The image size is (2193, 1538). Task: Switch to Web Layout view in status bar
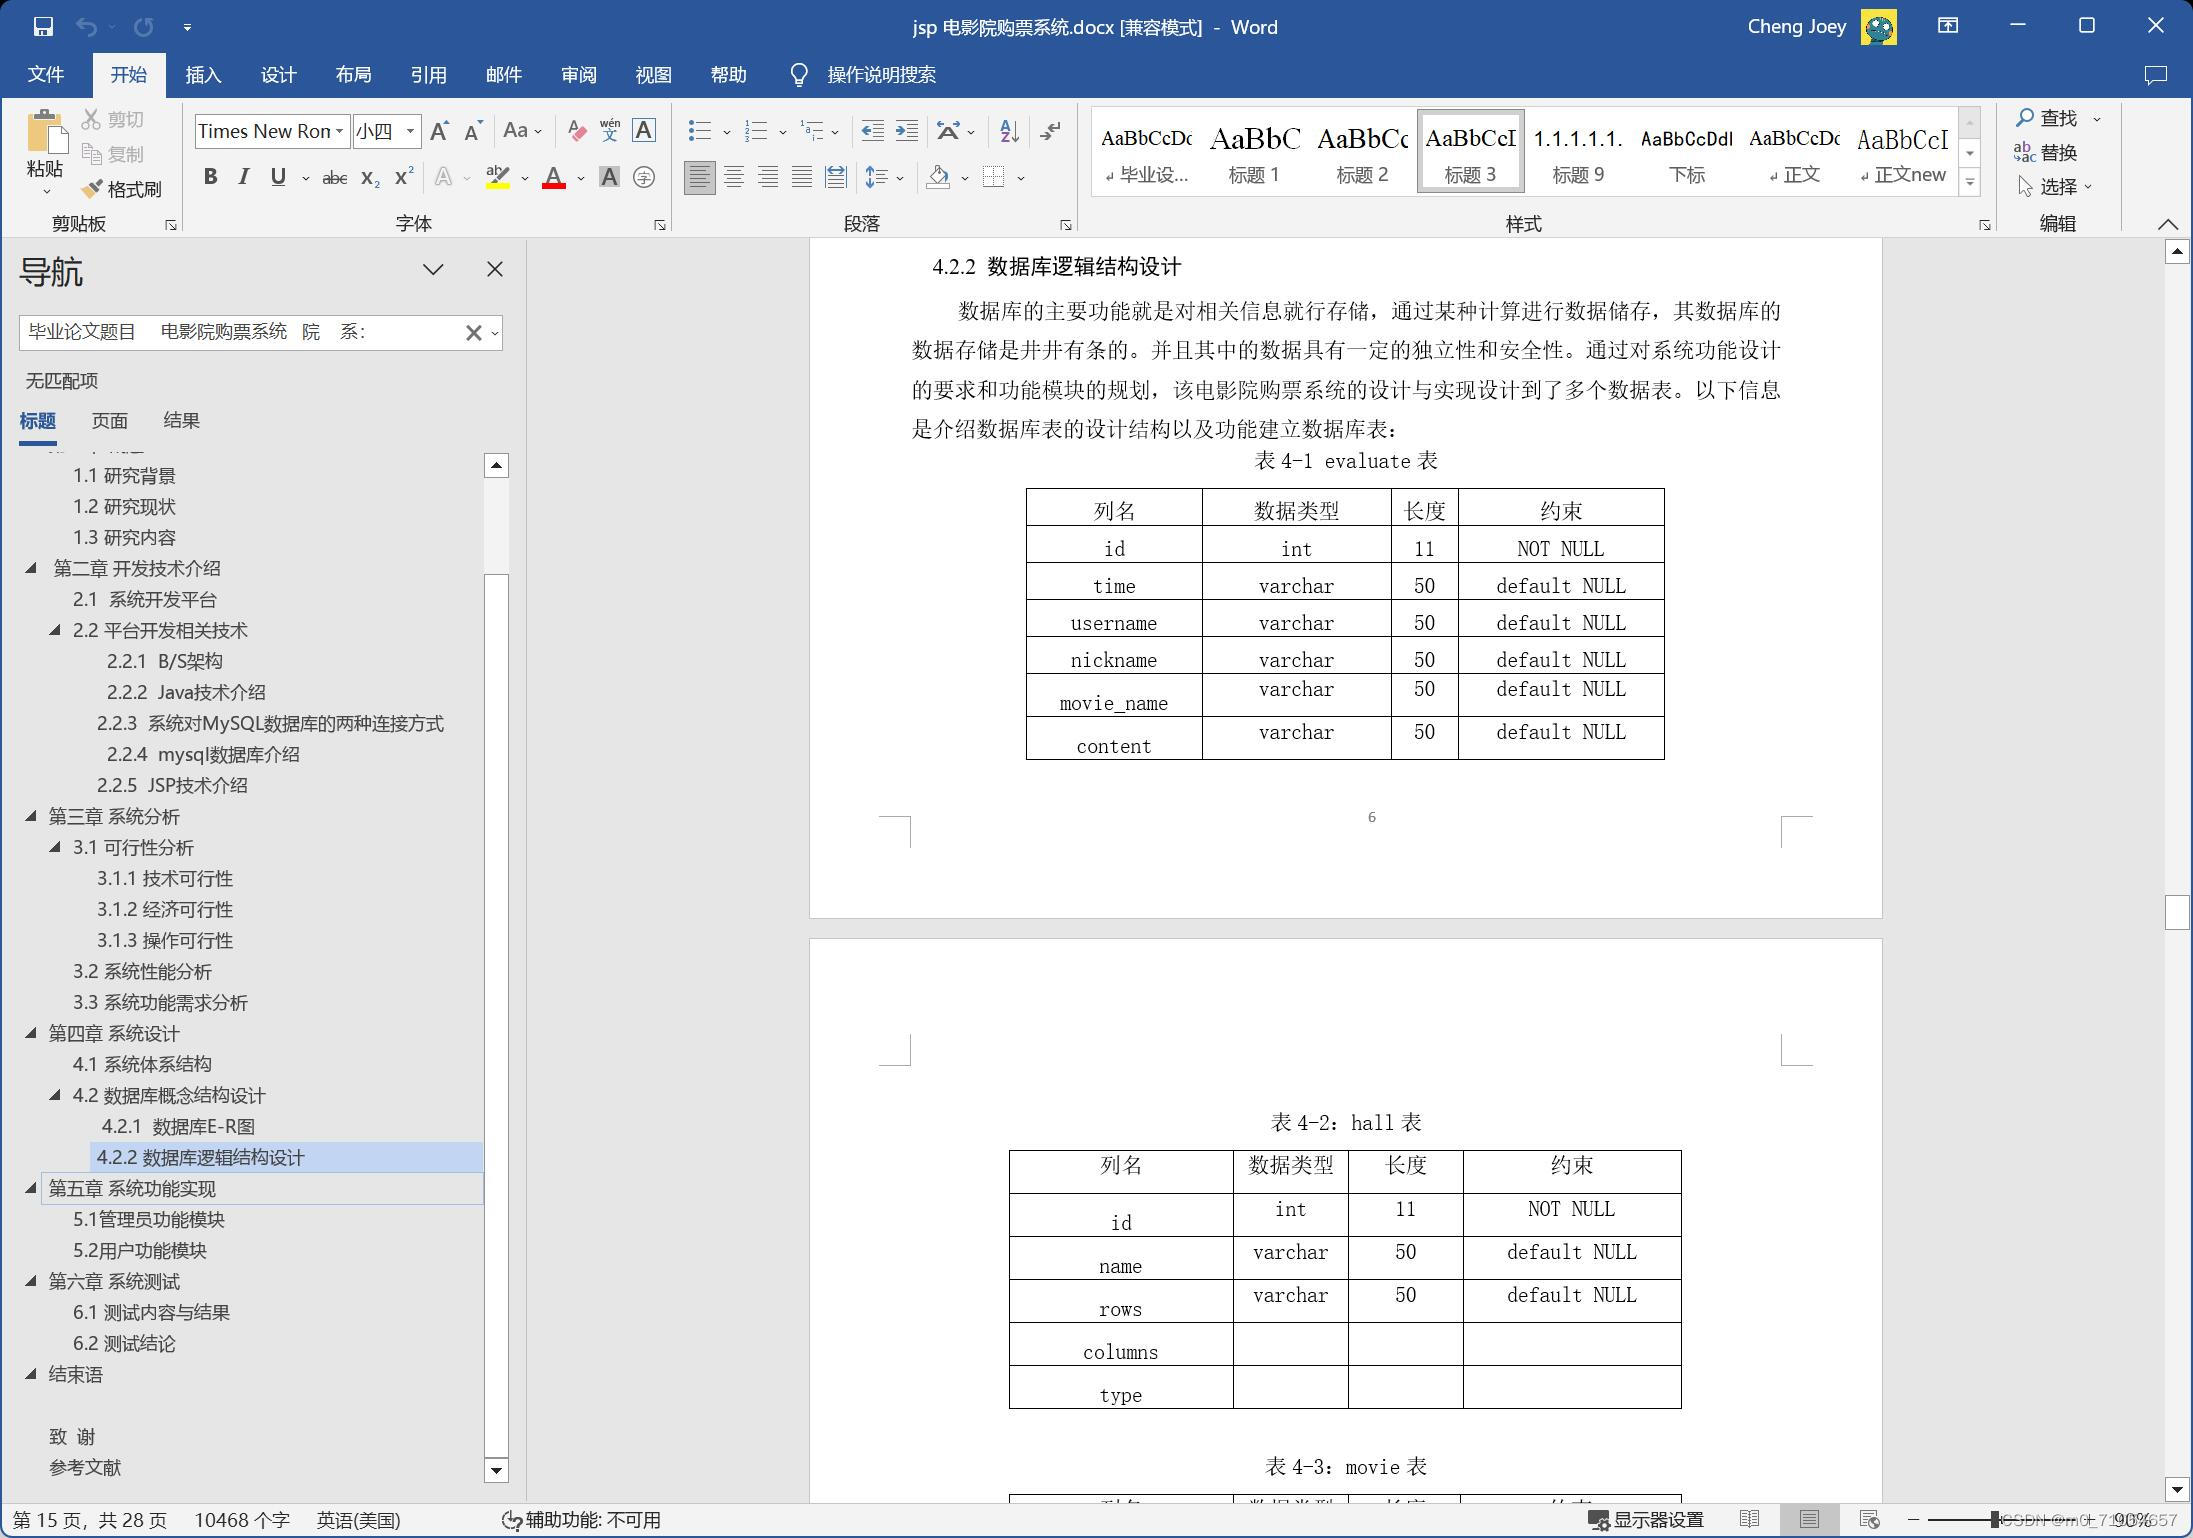1869,1519
